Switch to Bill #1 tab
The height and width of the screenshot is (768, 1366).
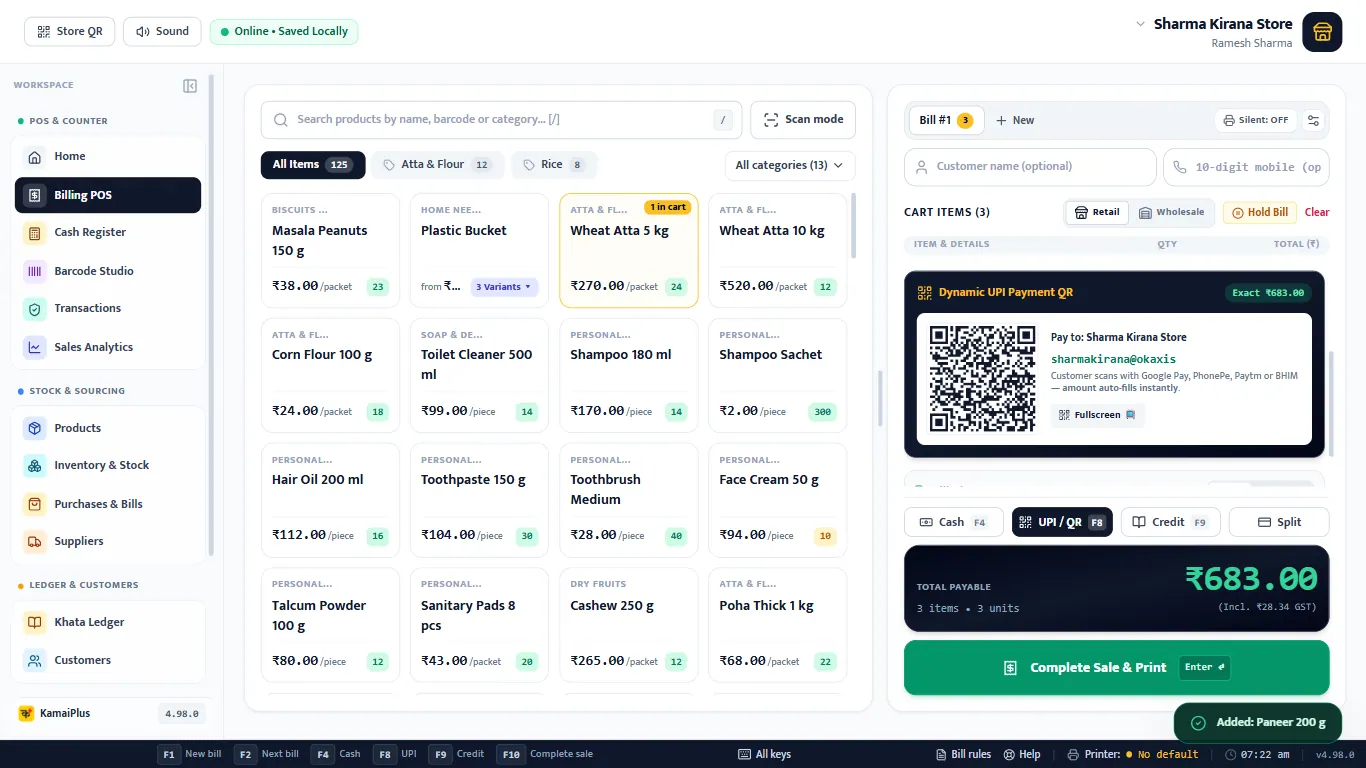pos(945,120)
